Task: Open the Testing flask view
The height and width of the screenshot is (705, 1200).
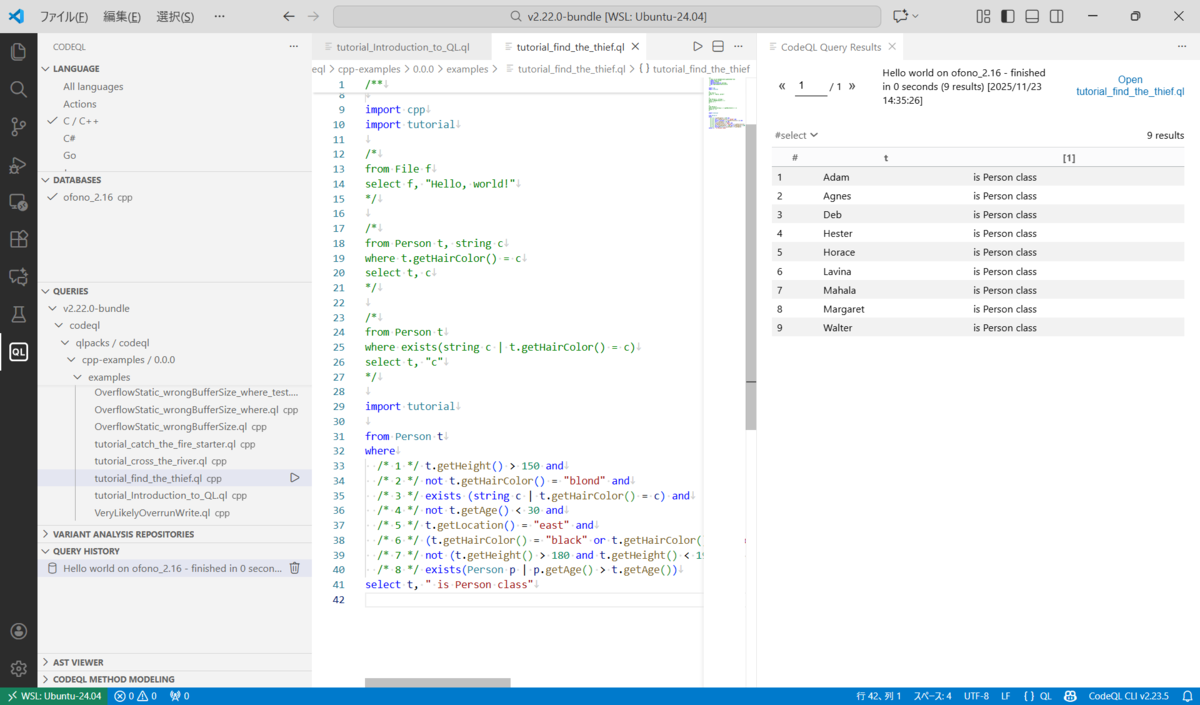Action: click(18, 314)
